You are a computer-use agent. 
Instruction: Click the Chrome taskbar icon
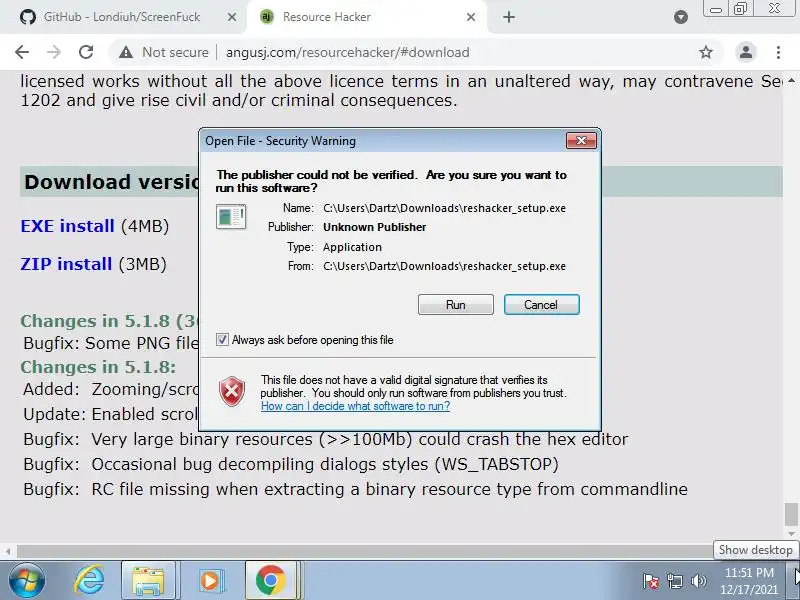[270, 581]
